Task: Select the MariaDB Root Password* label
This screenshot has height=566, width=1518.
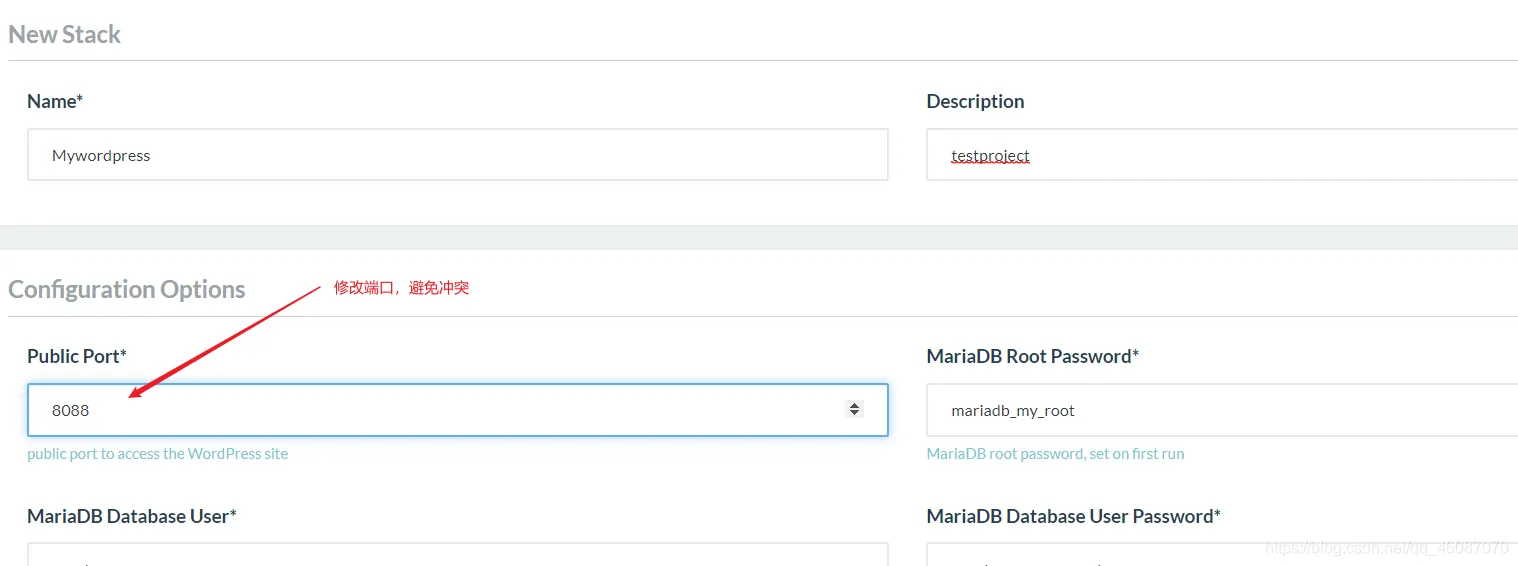Action: [x=1032, y=356]
